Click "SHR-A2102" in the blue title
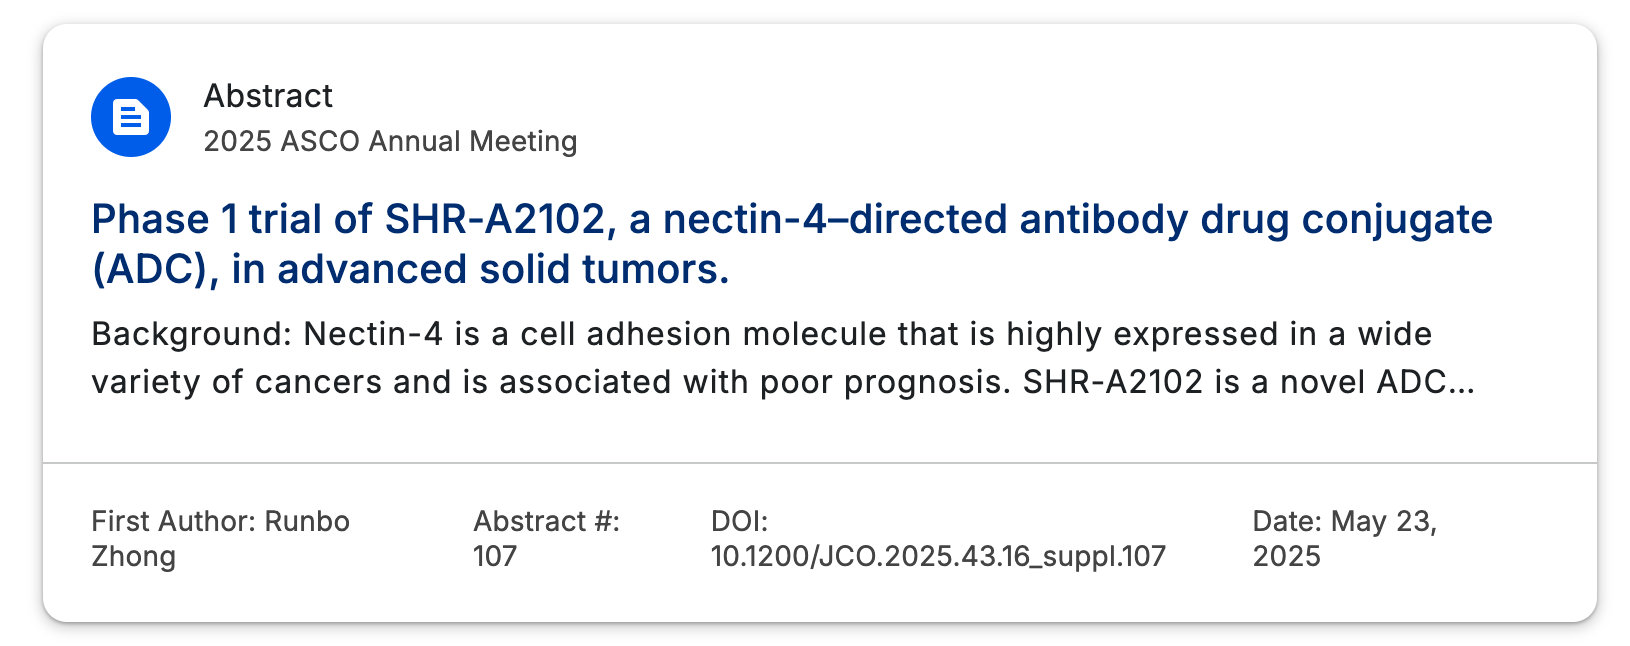Viewport: 1630px width, 646px height. click(495, 219)
